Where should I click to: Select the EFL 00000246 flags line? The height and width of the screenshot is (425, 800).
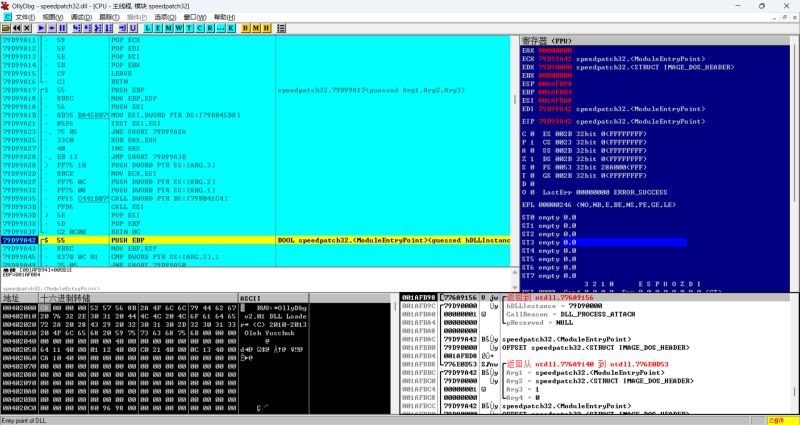(599, 205)
